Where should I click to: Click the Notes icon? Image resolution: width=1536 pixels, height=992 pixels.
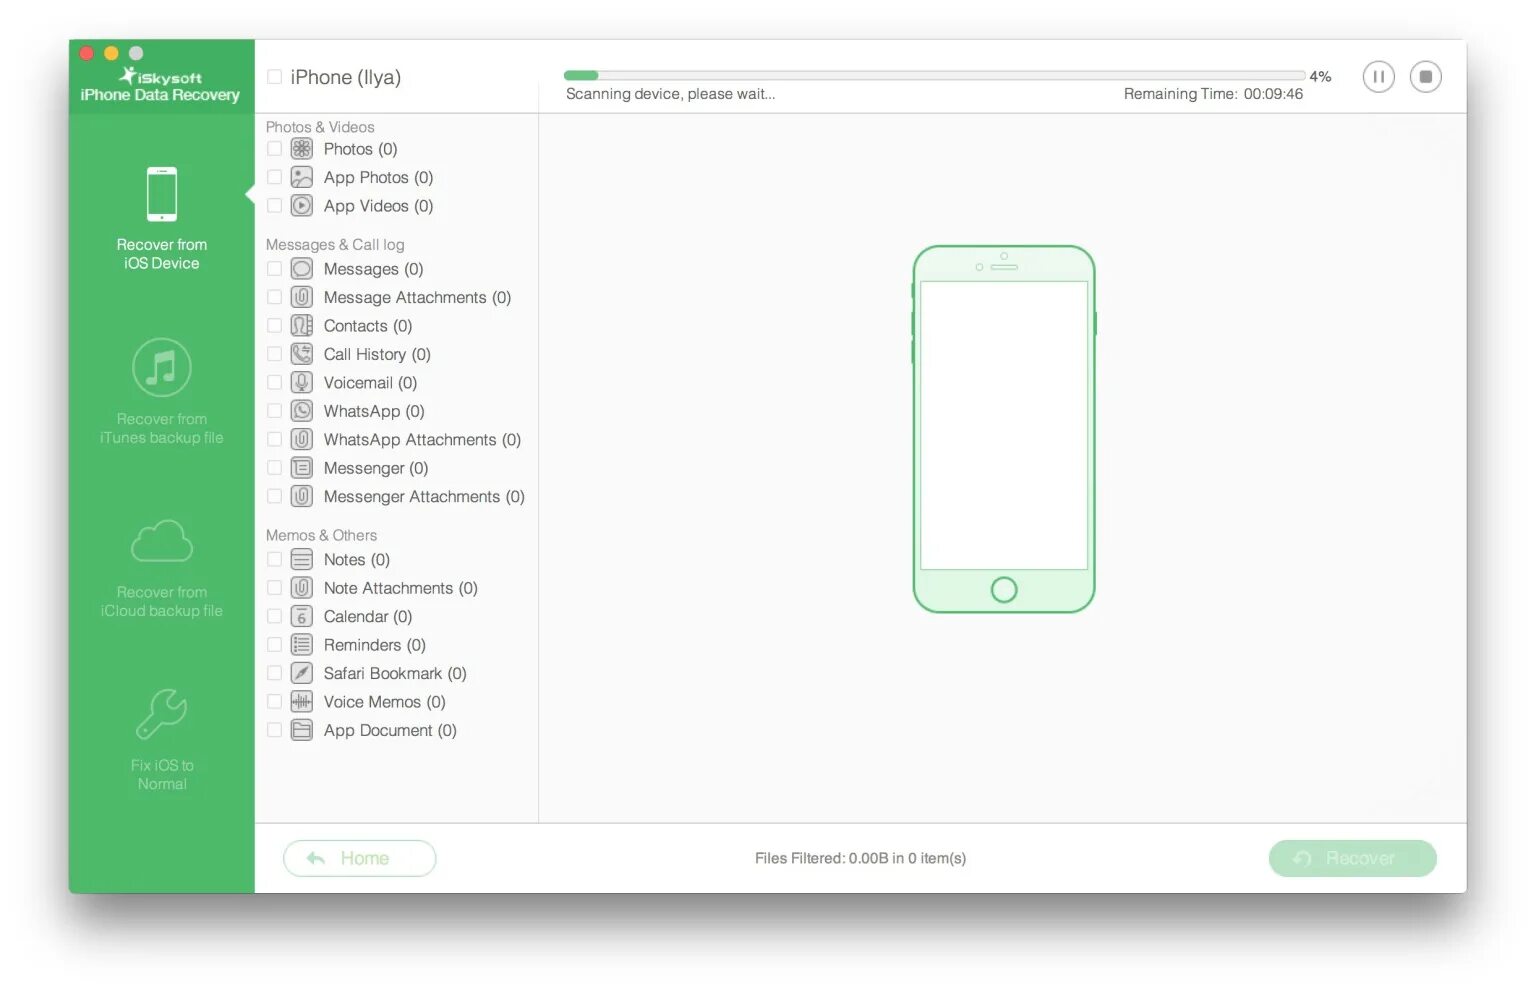point(302,560)
